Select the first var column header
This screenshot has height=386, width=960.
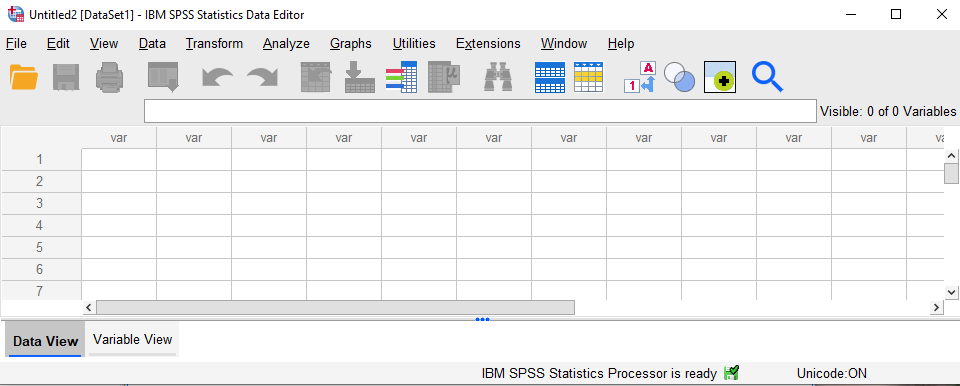click(119, 138)
